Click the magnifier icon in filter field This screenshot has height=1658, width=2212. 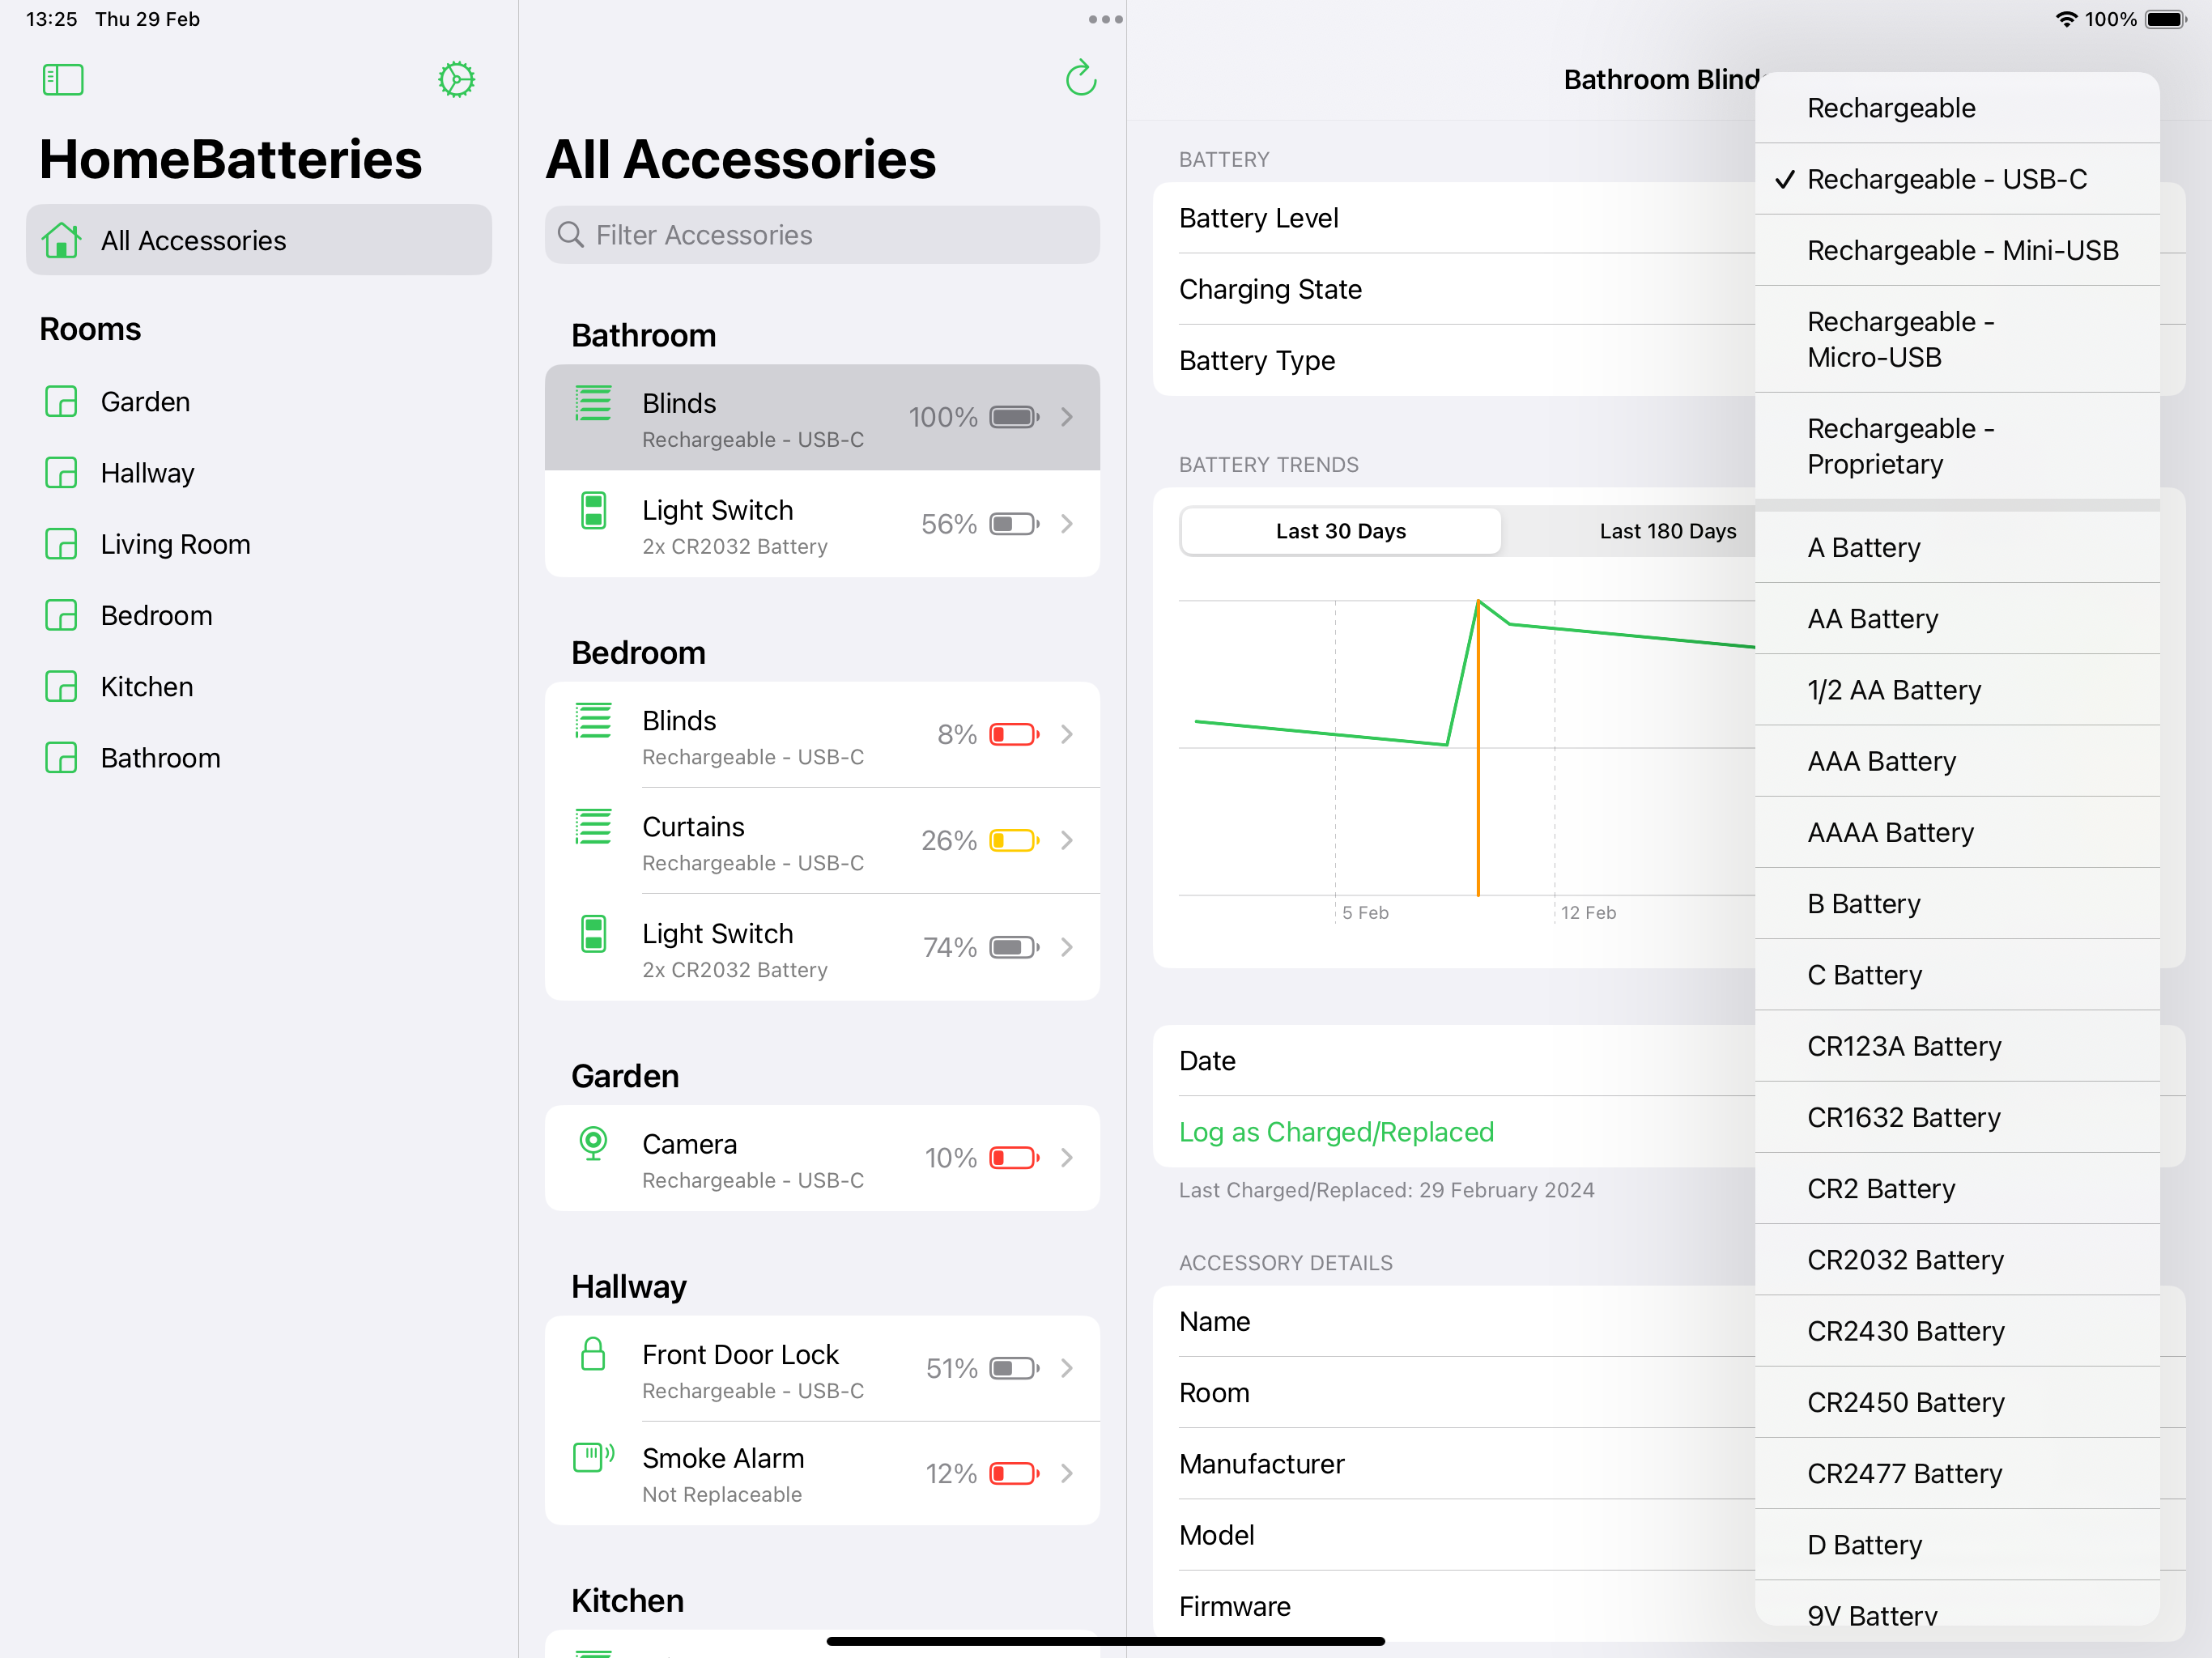[x=570, y=235]
